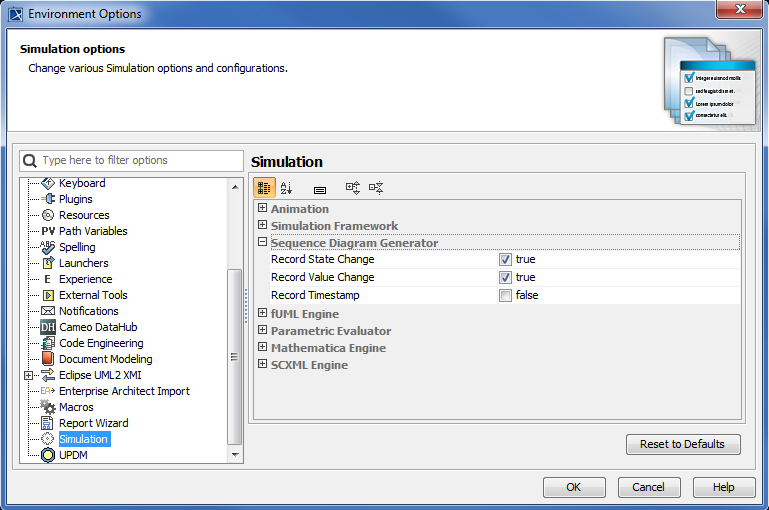Screen dimensions: 769x510
Task: Click the Cancel button
Action: (648, 487)
